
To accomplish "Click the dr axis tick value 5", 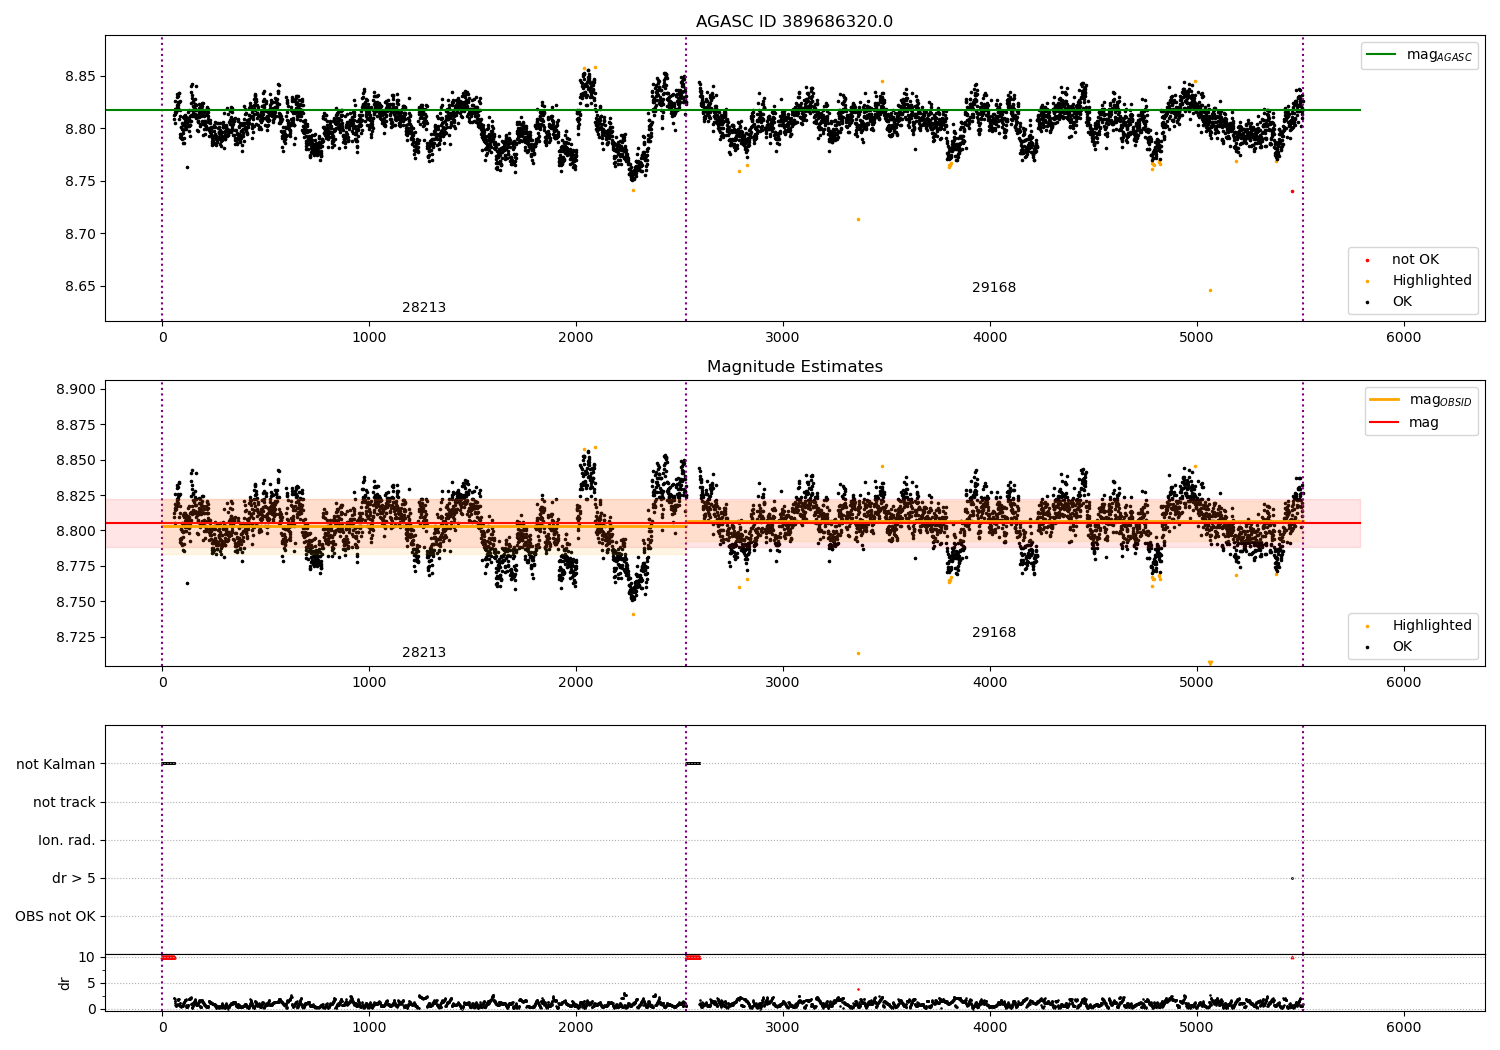I will (91, 983).
